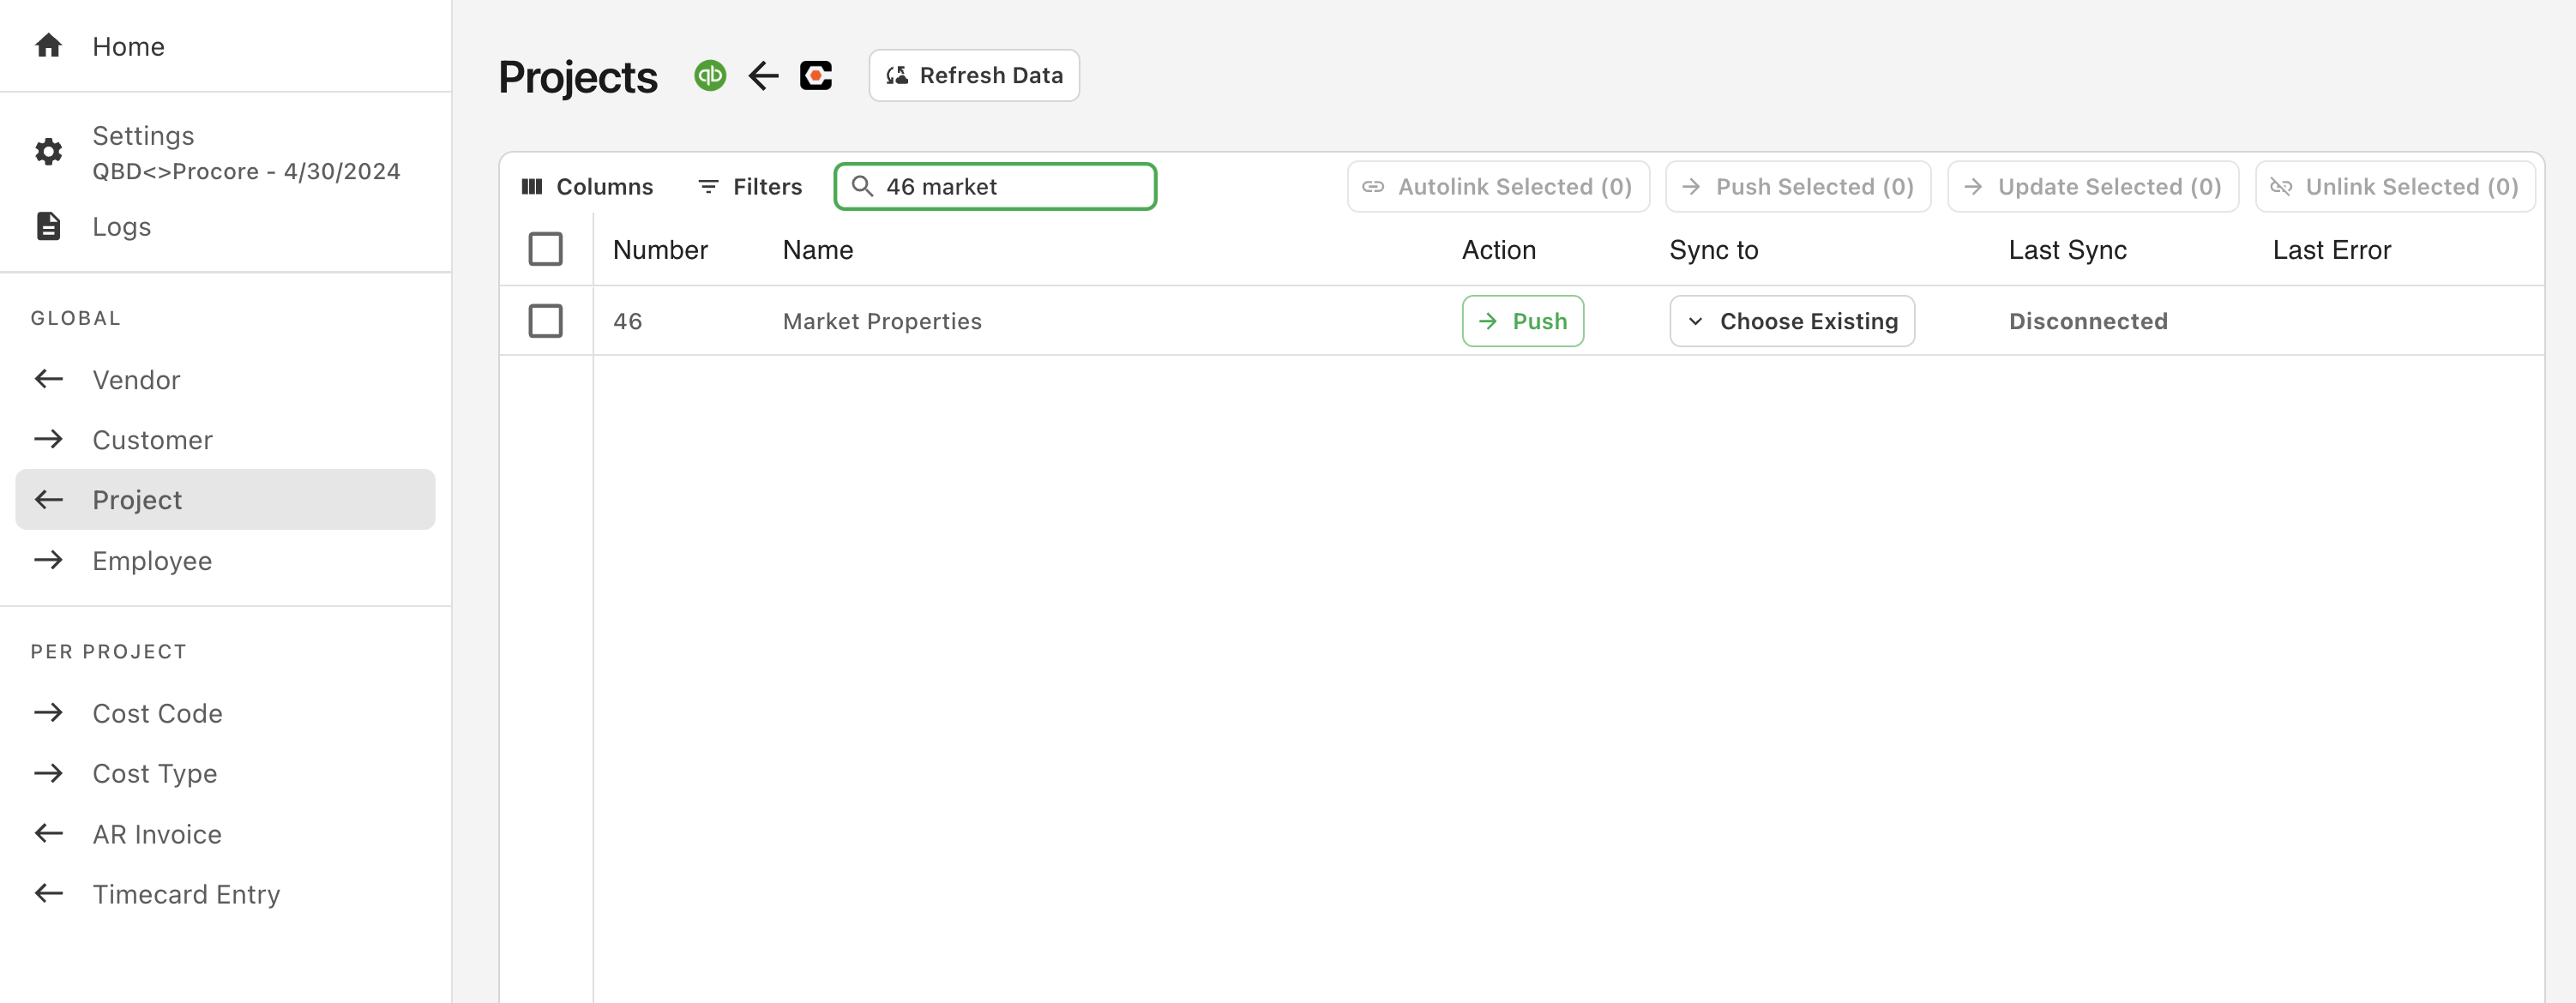Screen dimensions: 2576x1003
Task: Click the Unlink Selected icon
Action: (2282, 185)
